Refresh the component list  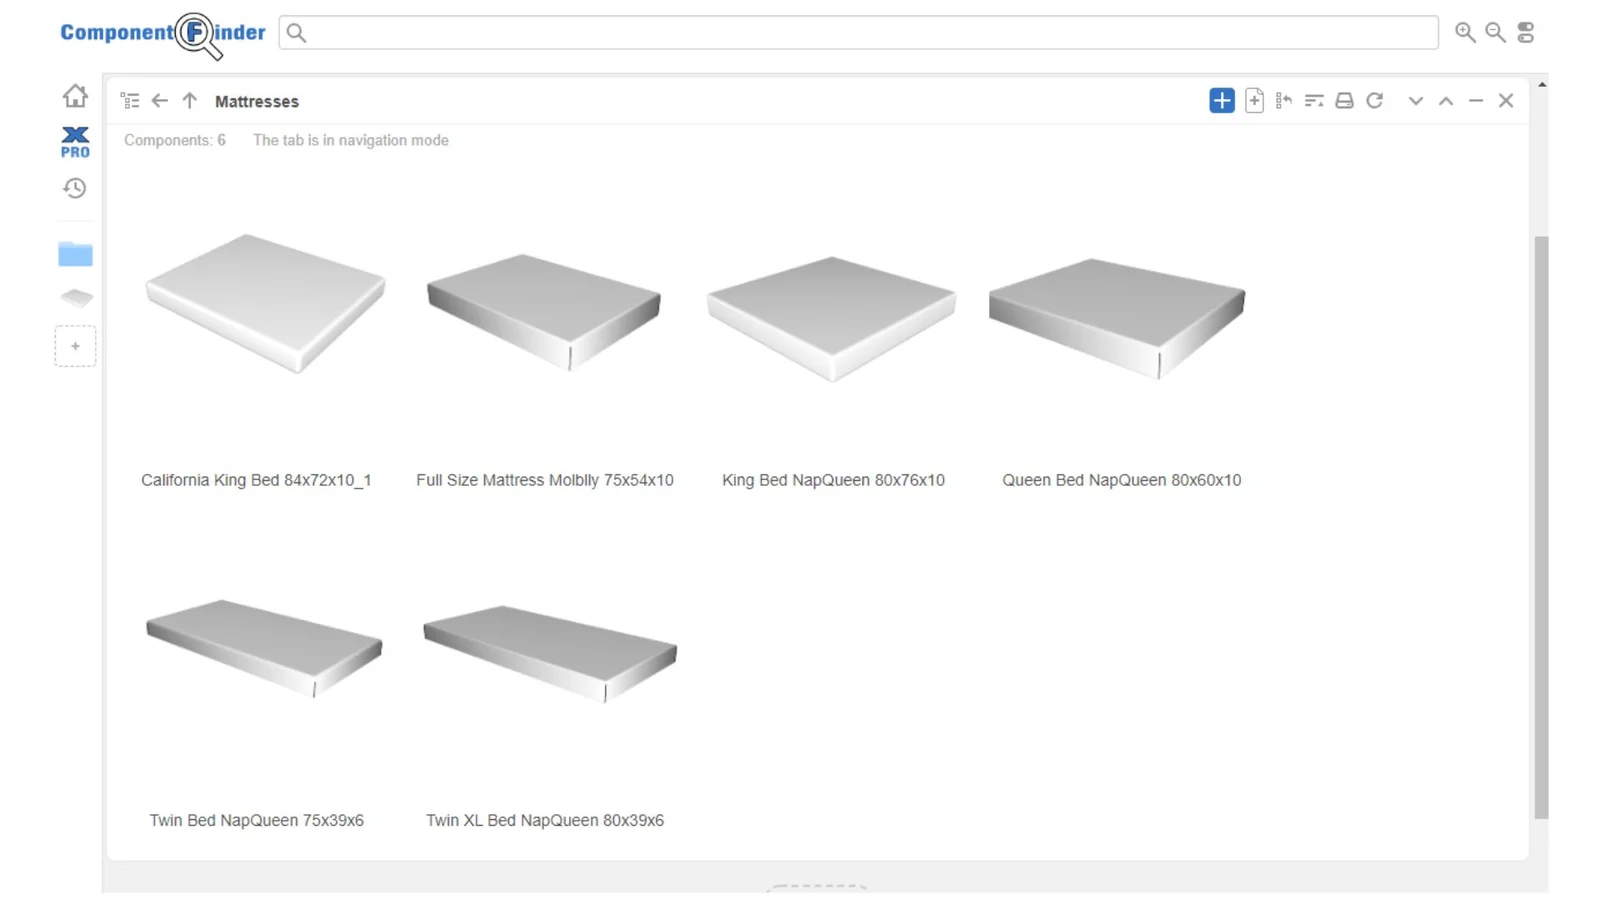pos(1375,100)
